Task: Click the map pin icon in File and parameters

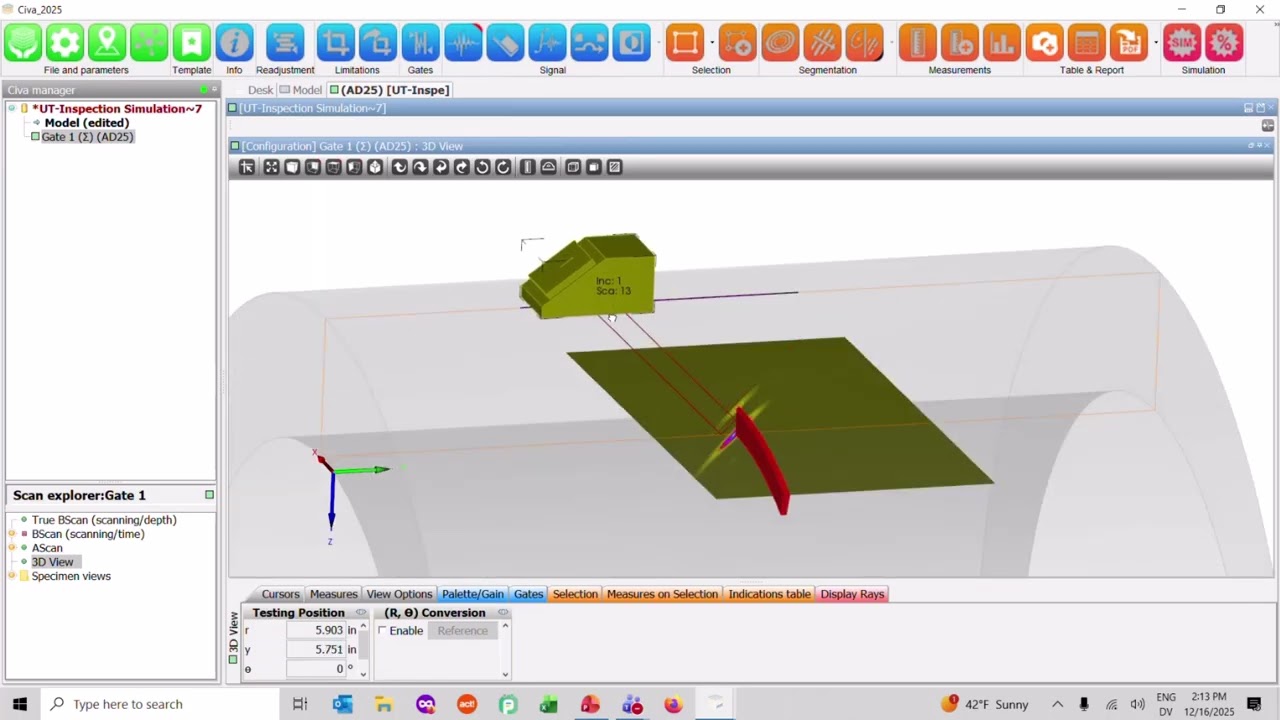Action: tap(107, 43)
